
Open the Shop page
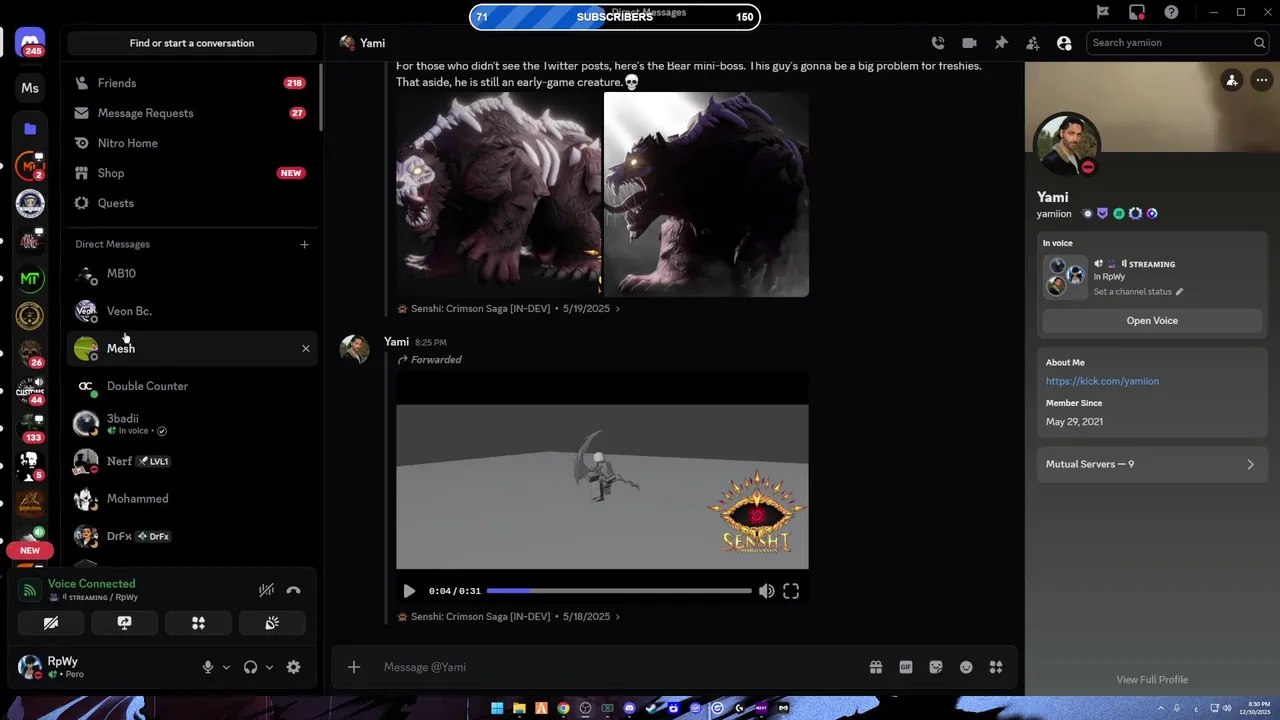coord(191,173)
